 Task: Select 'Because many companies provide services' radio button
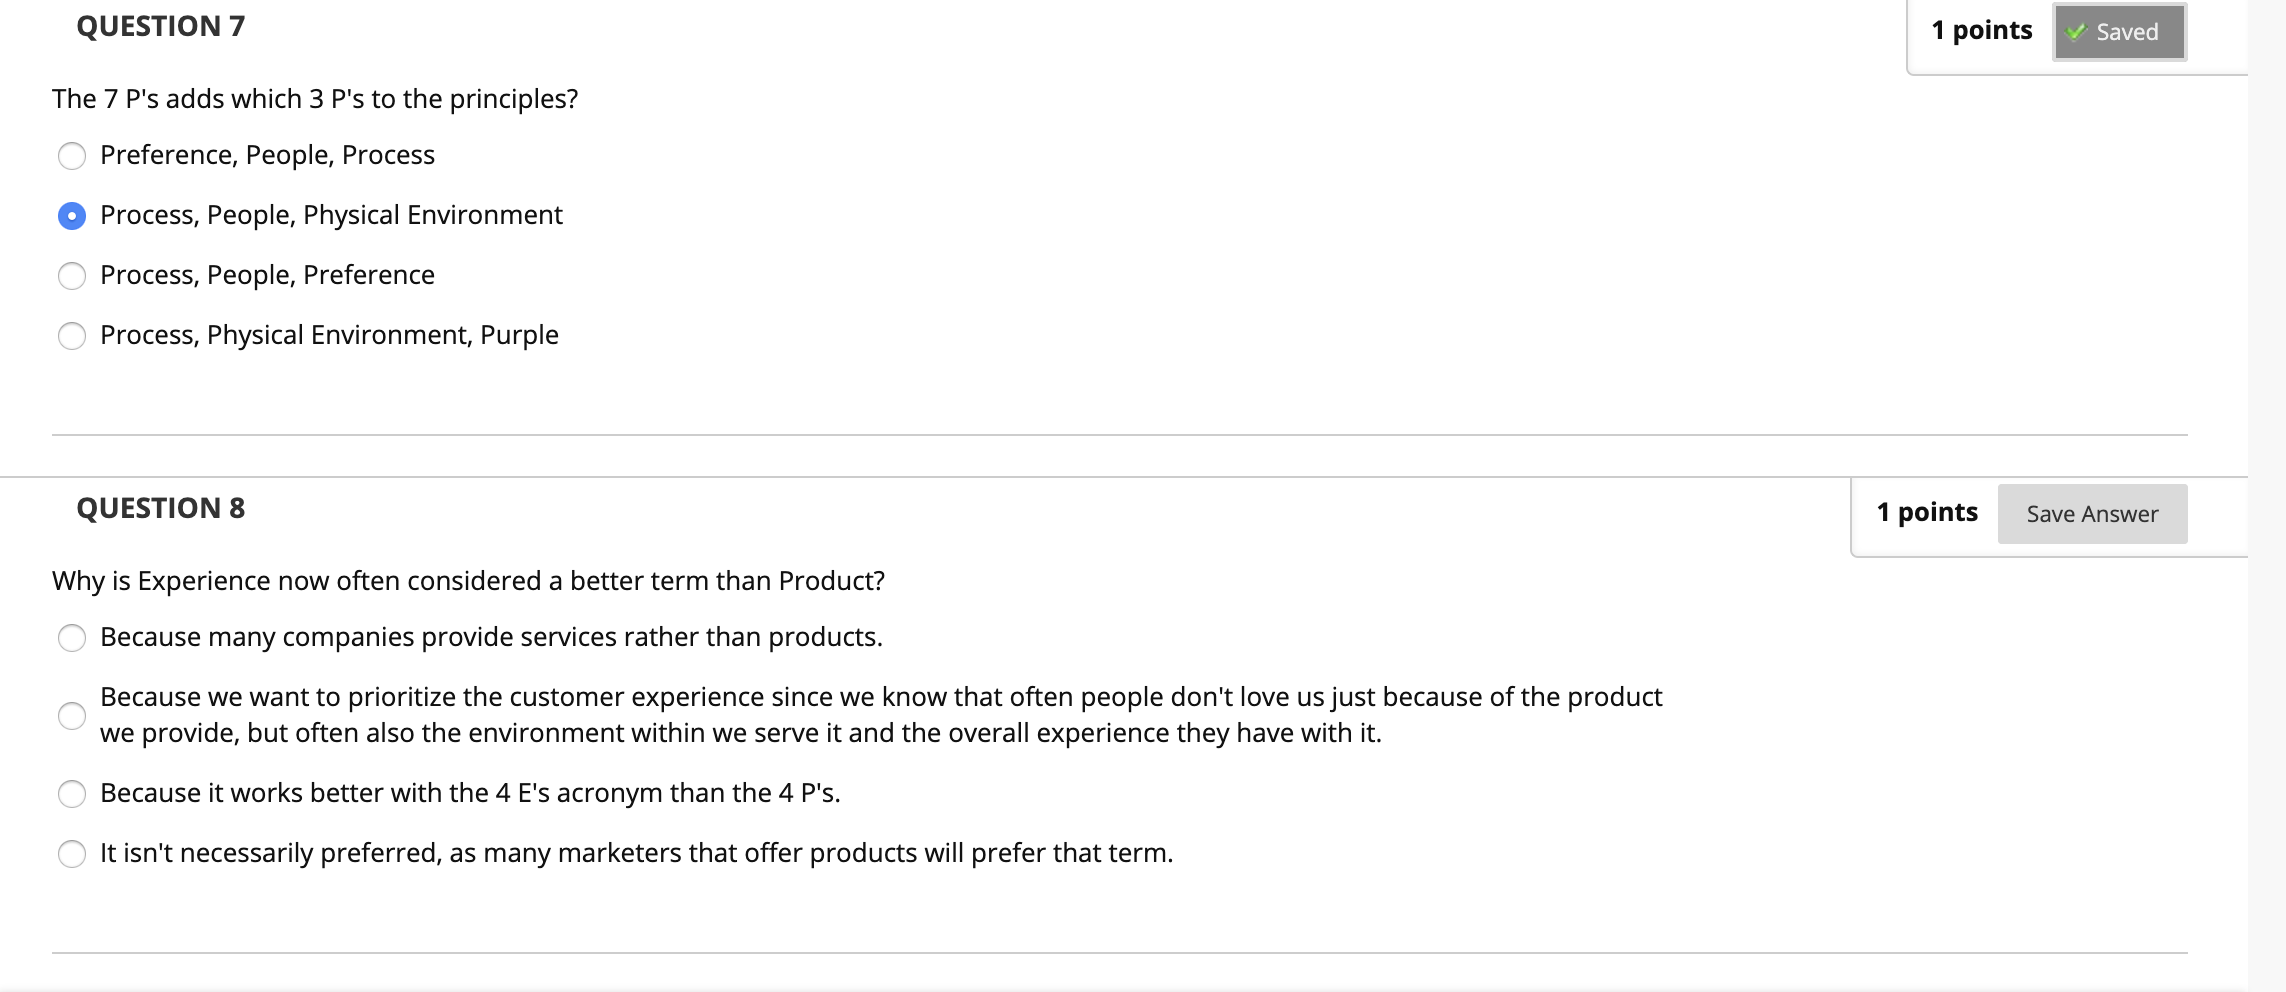[x=72, y=638]
